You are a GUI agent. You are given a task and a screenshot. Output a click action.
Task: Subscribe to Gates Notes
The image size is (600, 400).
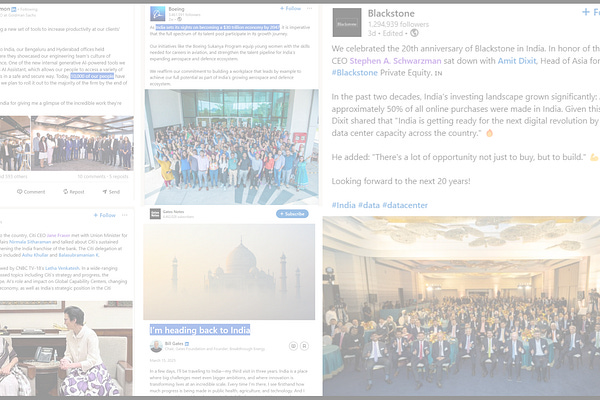(292, 214)
